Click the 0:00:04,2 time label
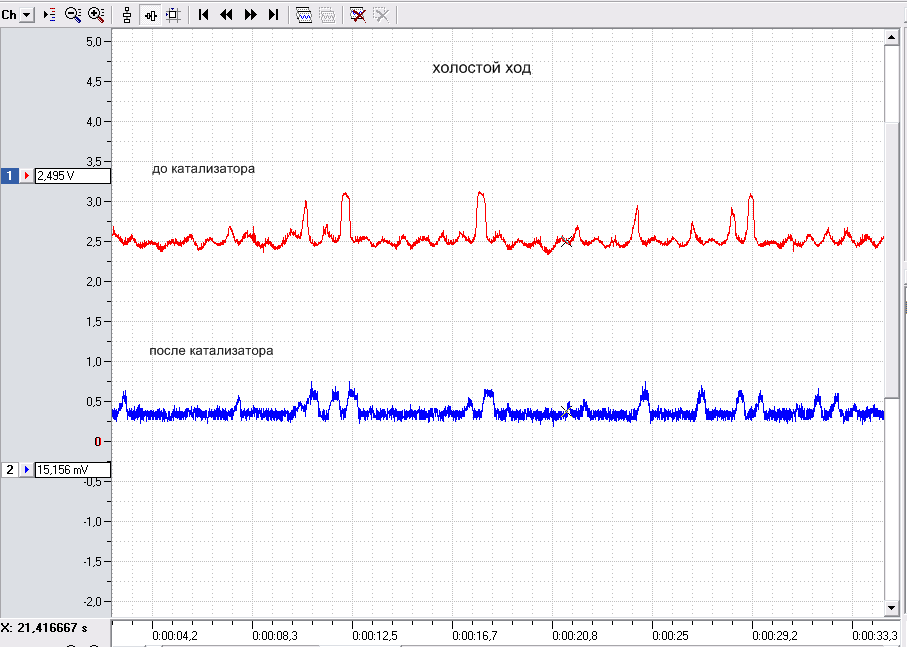 point(175,636)
